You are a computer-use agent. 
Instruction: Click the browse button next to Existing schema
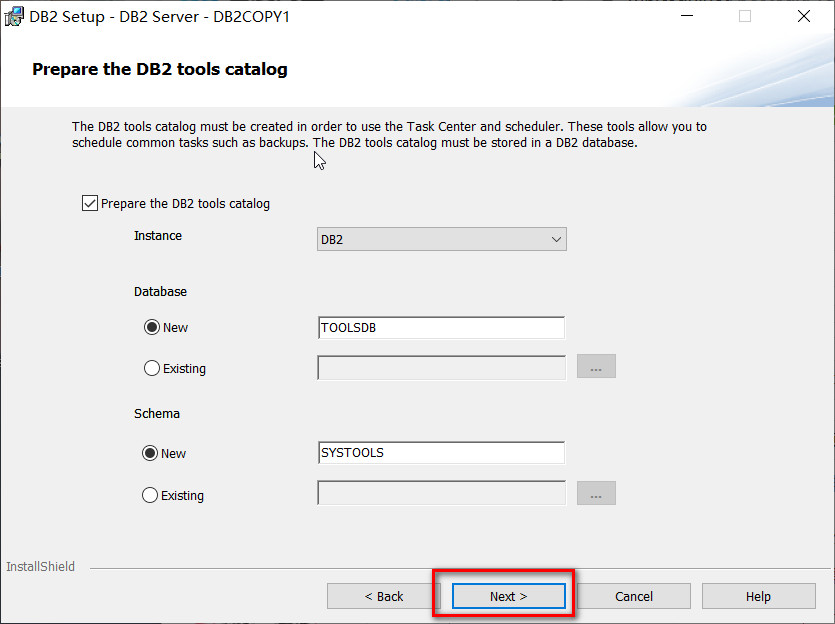point(596,493)
